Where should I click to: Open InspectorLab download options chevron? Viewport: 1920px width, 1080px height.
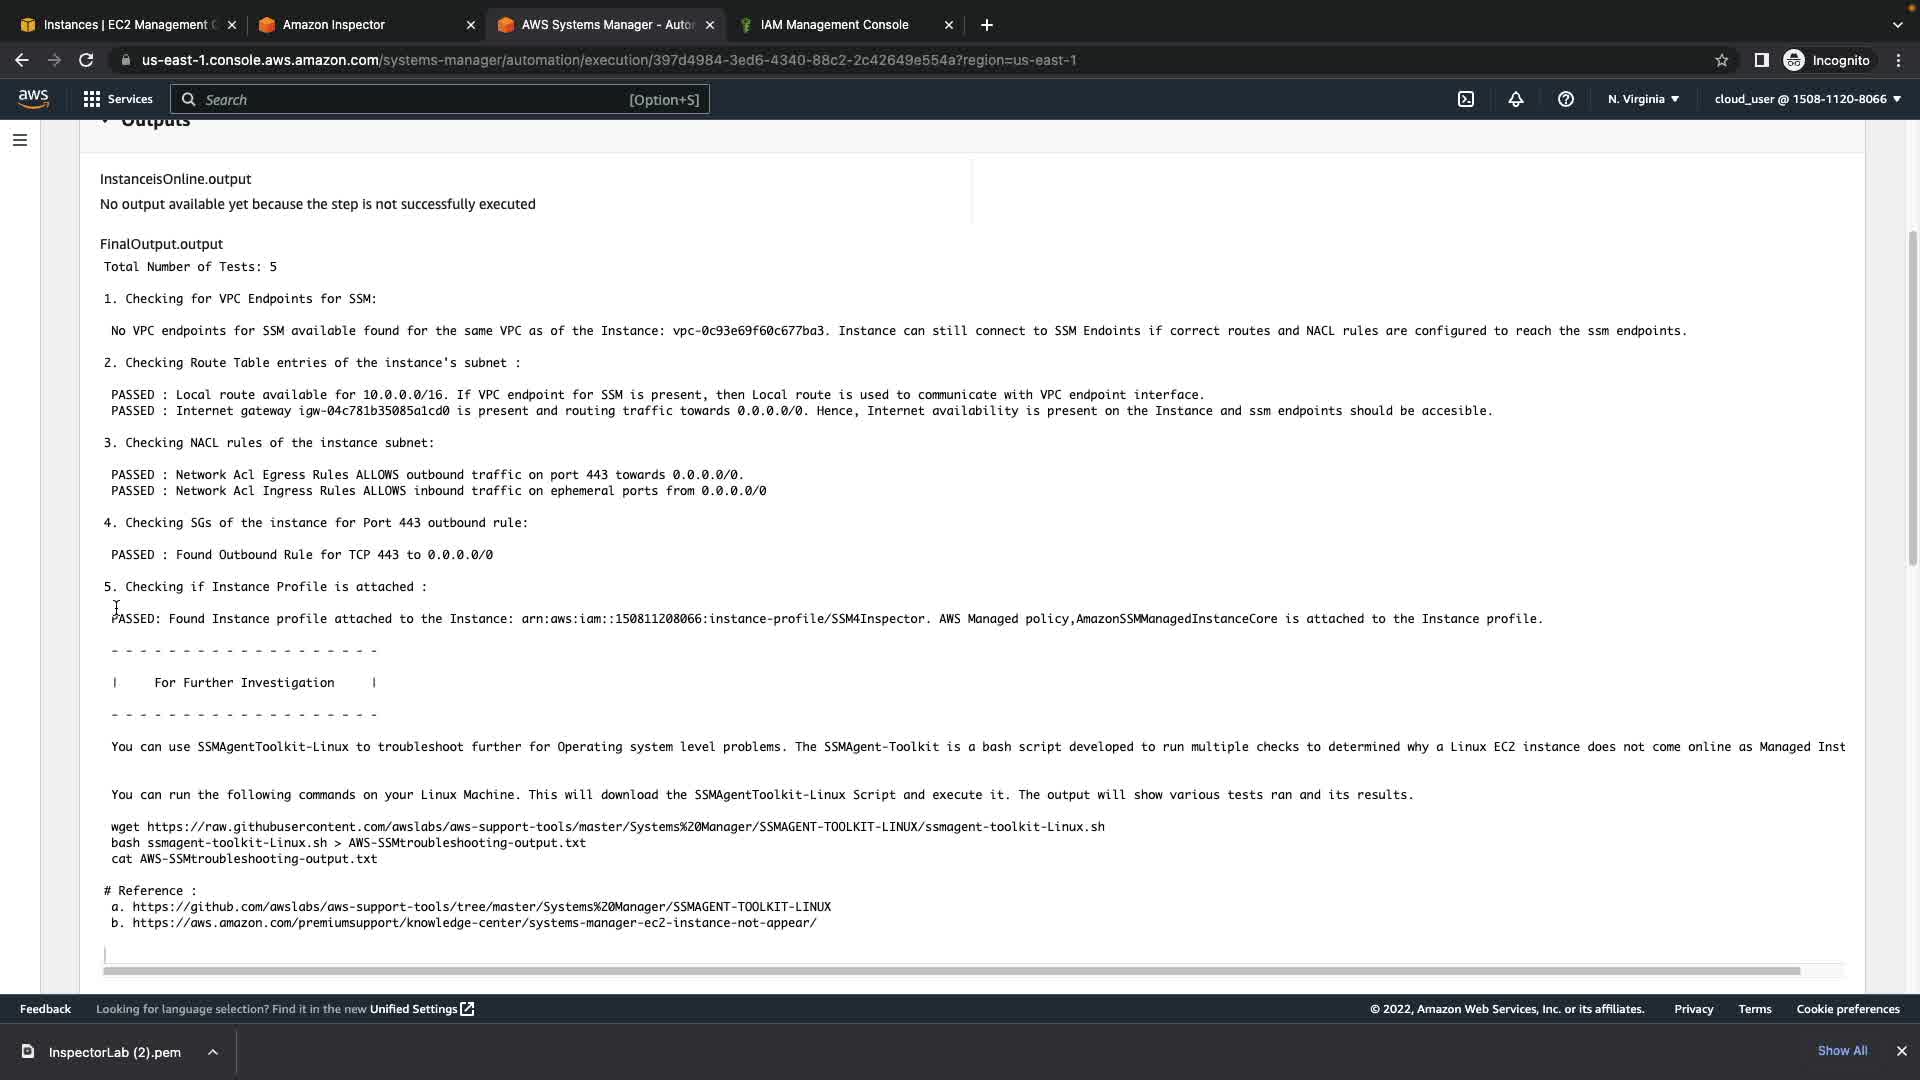[x=213, y=1052]
